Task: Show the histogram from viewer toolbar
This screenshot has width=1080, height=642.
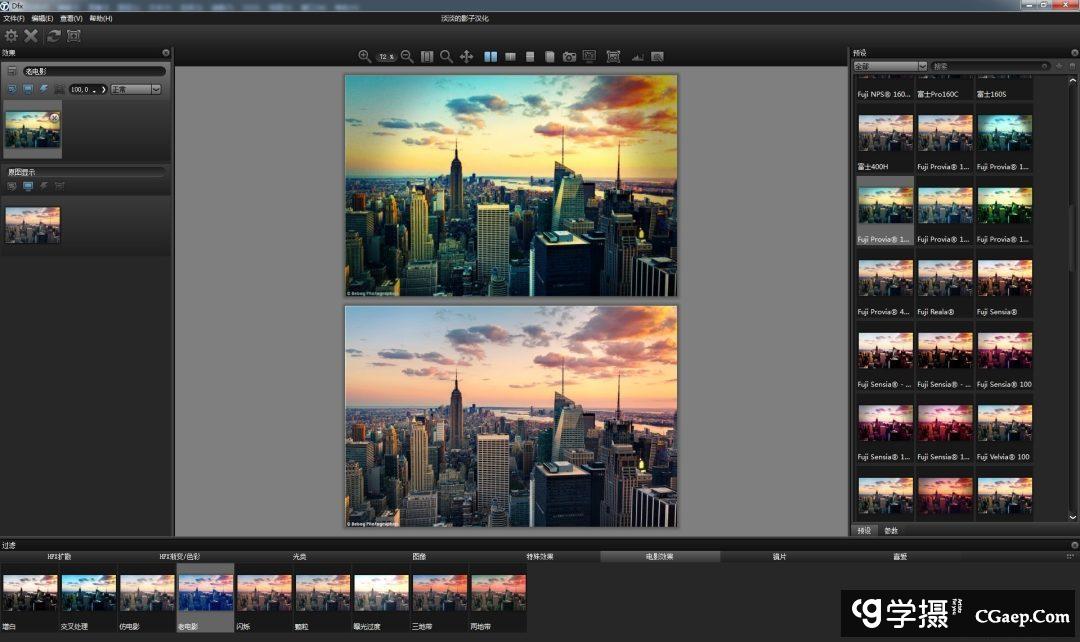Action: coord(637,57)
